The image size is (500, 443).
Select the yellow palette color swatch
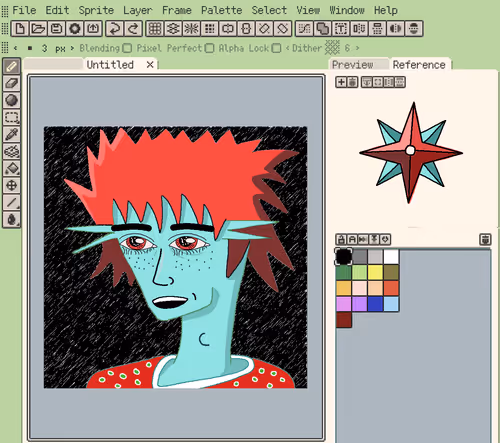click(x=375, y=272)
